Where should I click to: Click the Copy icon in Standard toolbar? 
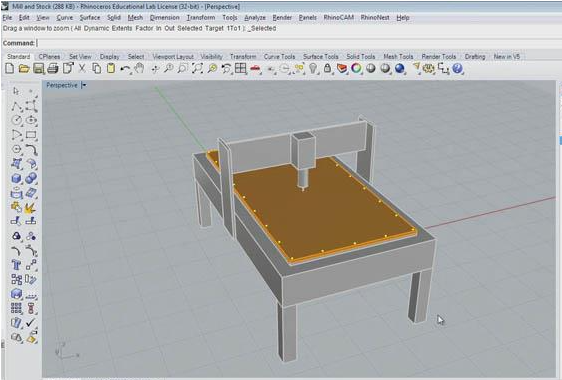click(x=96, y=68)
